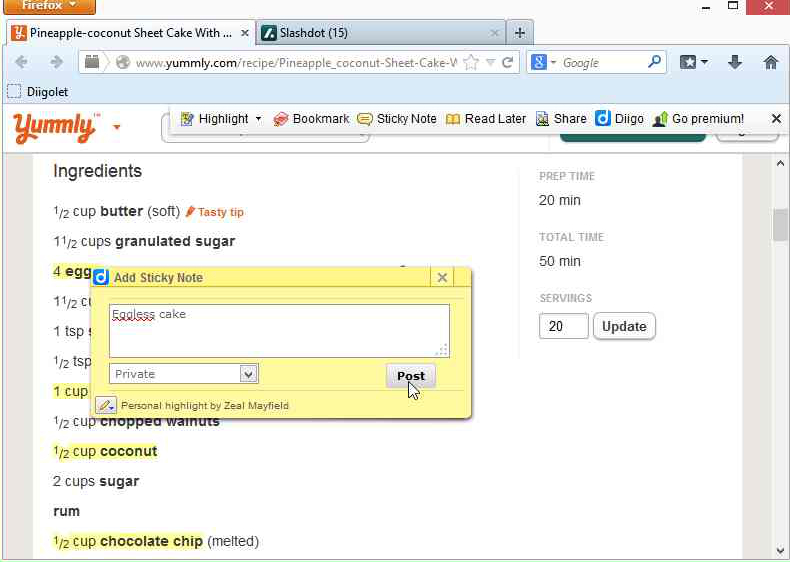Open the Google search engine selector
790x562 pixels.
(x=543, y=63)
